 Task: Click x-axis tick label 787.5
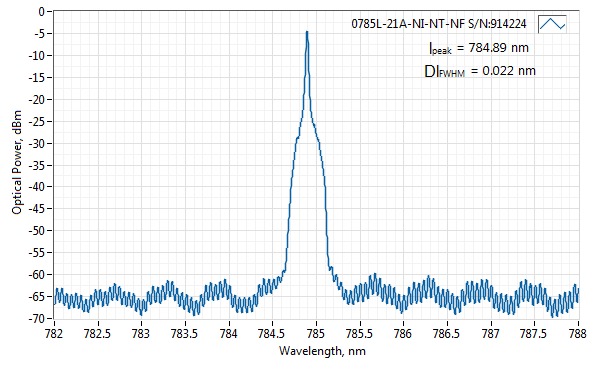click(534, 334)
